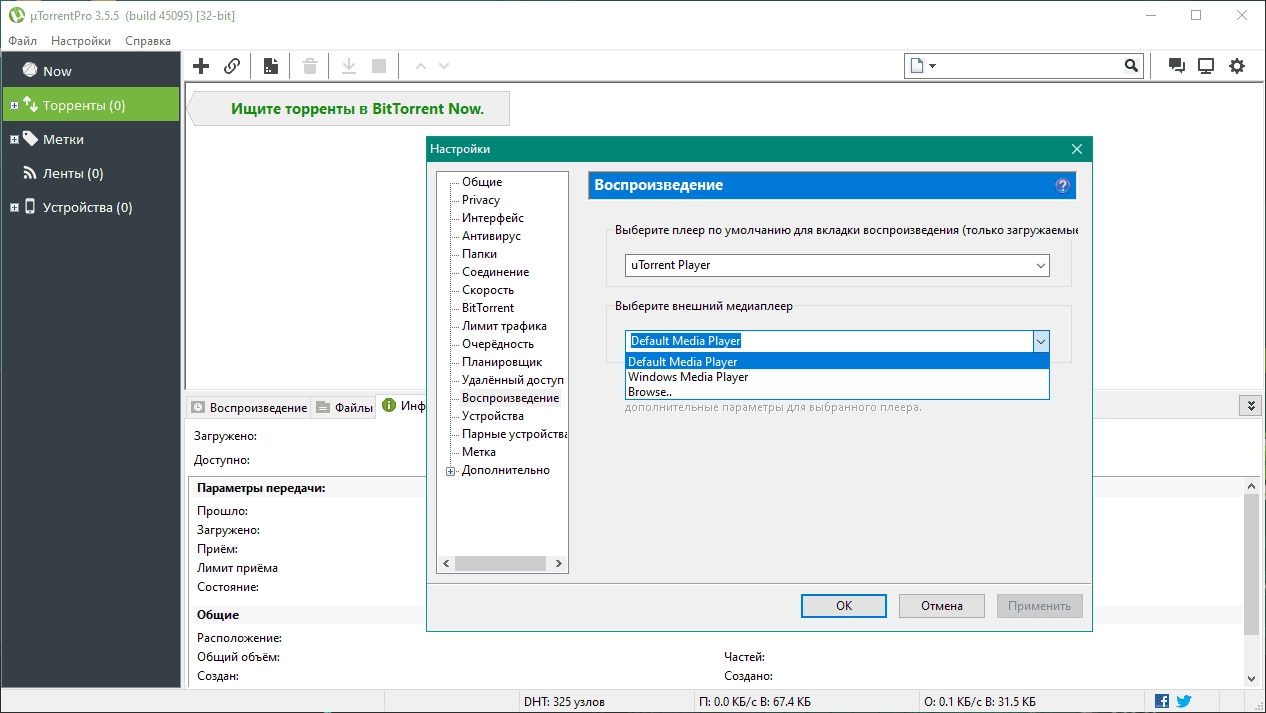Select Общие in settings tree
This screenshot has width=1266, height=713.
coord(482,182)
